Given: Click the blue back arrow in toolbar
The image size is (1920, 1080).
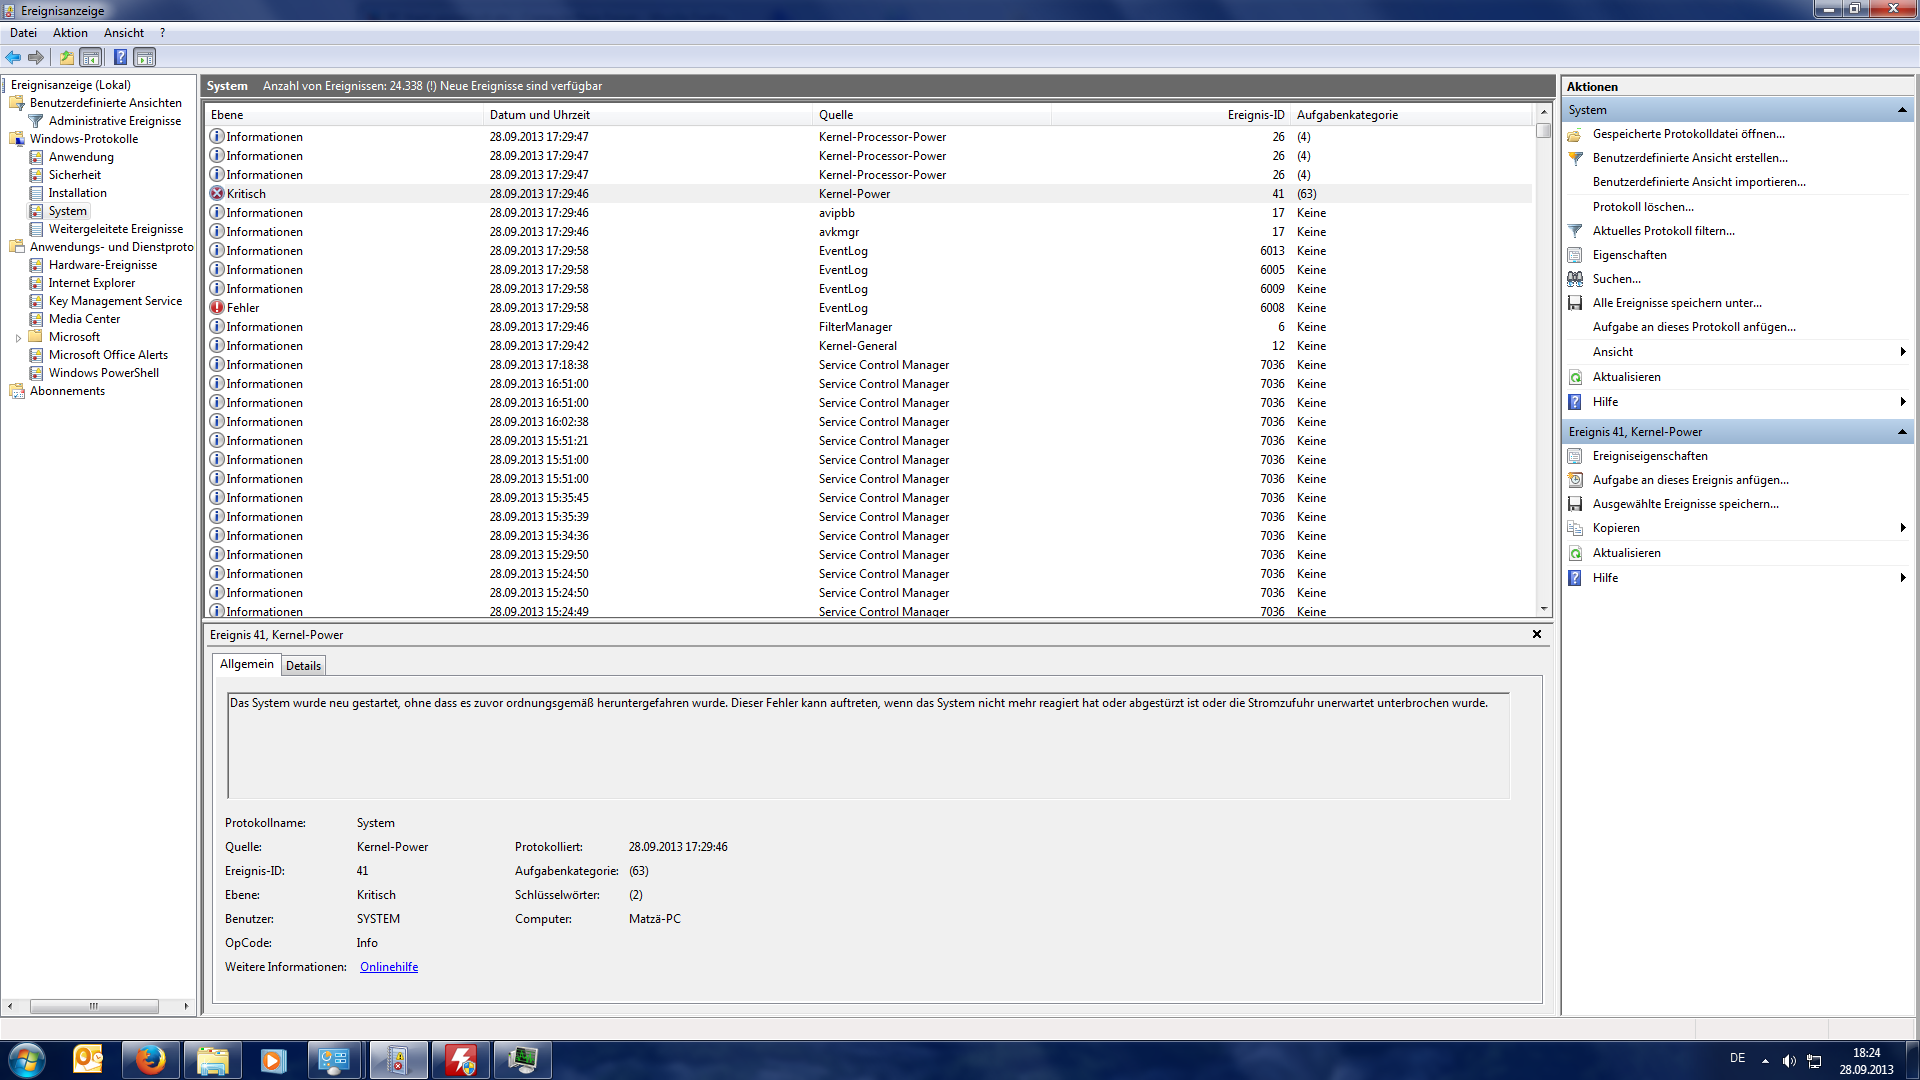Looking at the screenshot, I should coord(13,58).
